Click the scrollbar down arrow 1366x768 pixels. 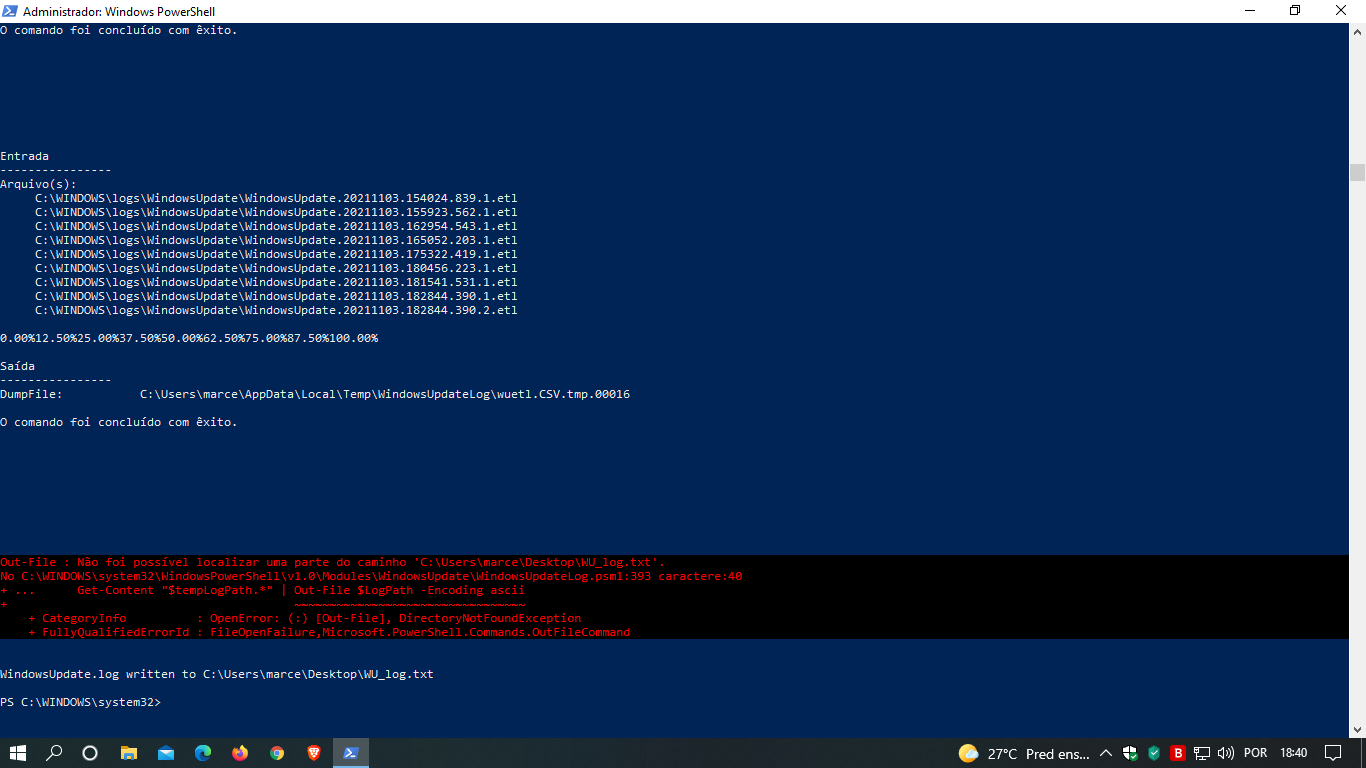[1357, 729]
